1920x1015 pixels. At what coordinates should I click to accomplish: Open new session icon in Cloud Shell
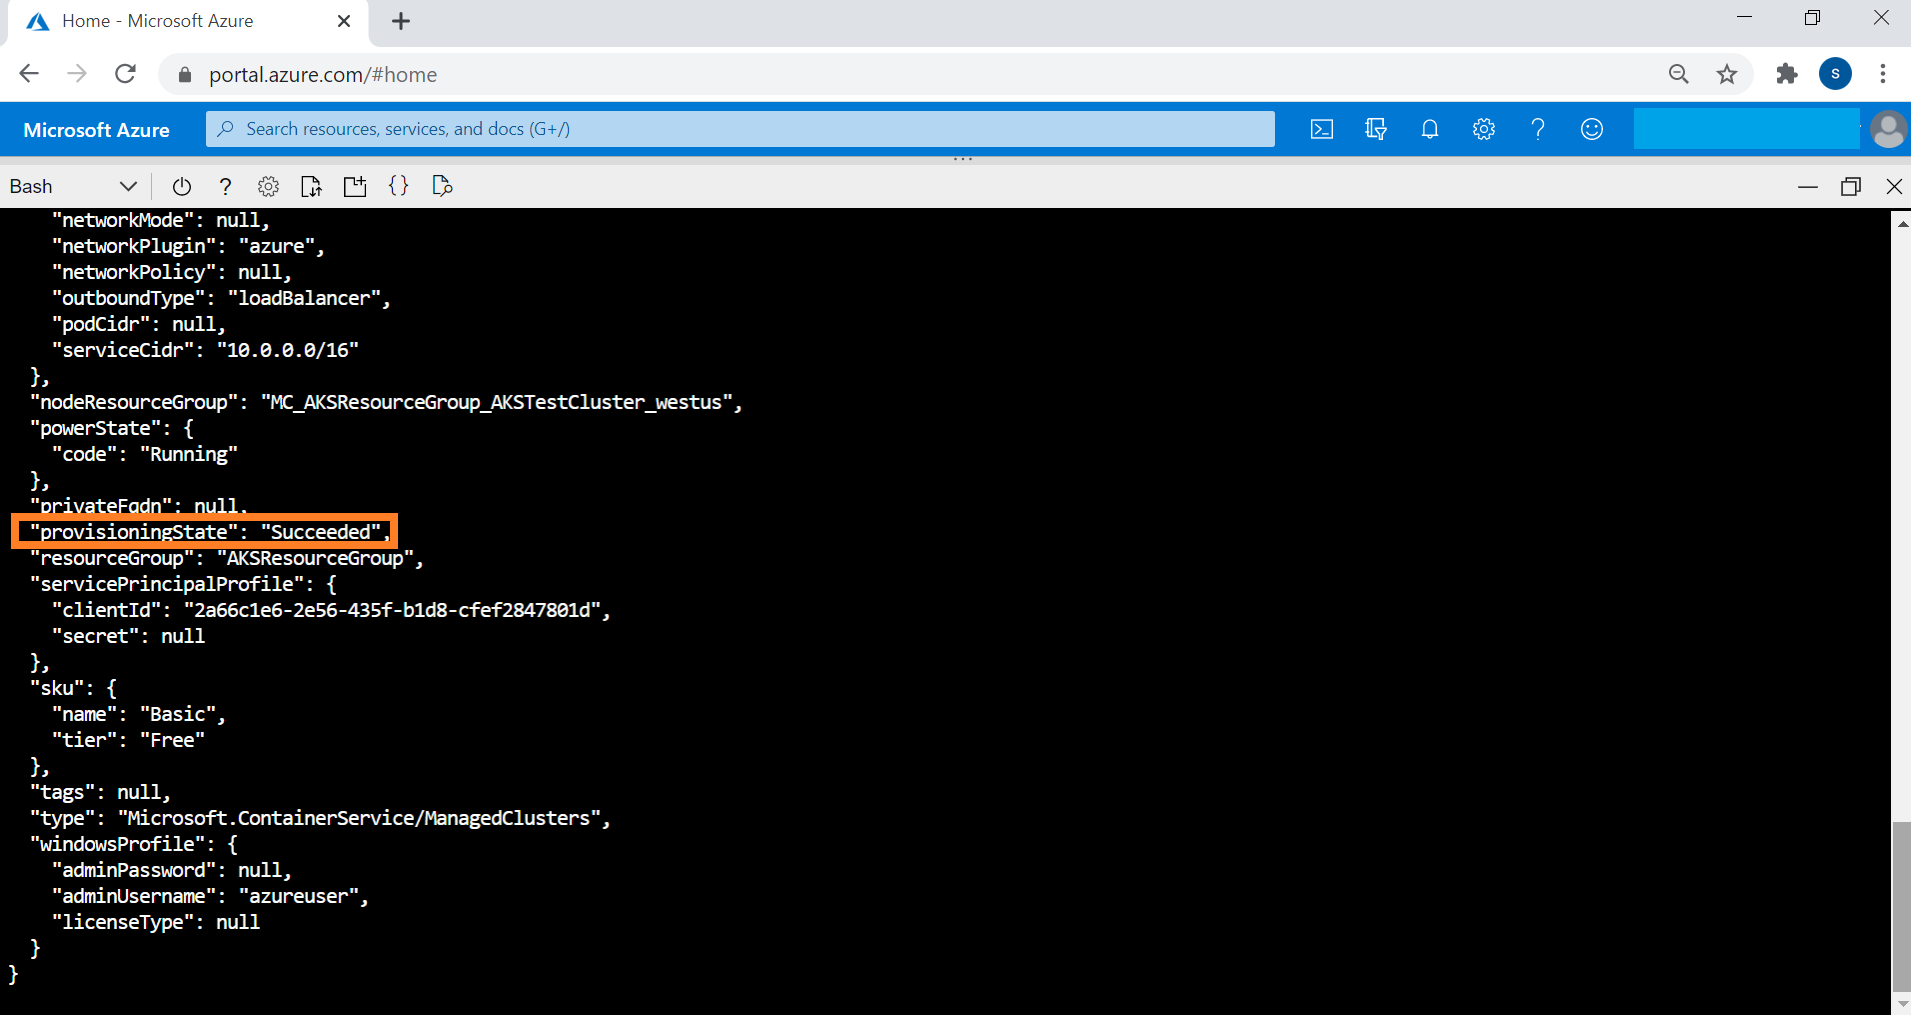[355, 186]
